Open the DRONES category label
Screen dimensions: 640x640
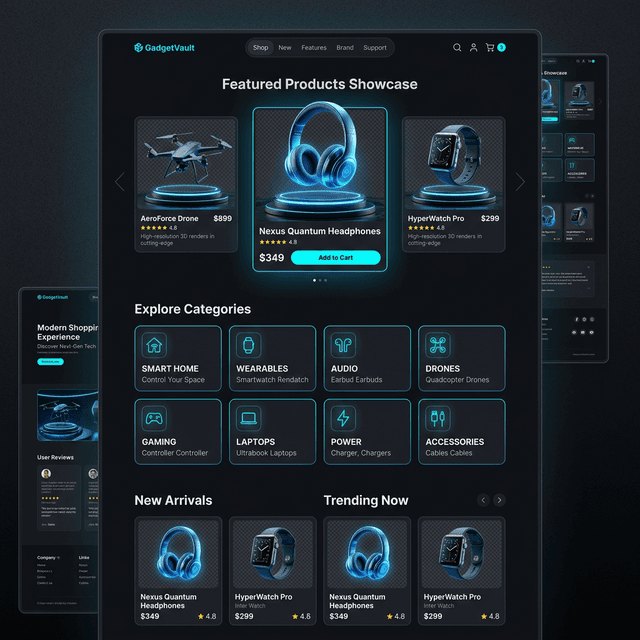(442, 369)
